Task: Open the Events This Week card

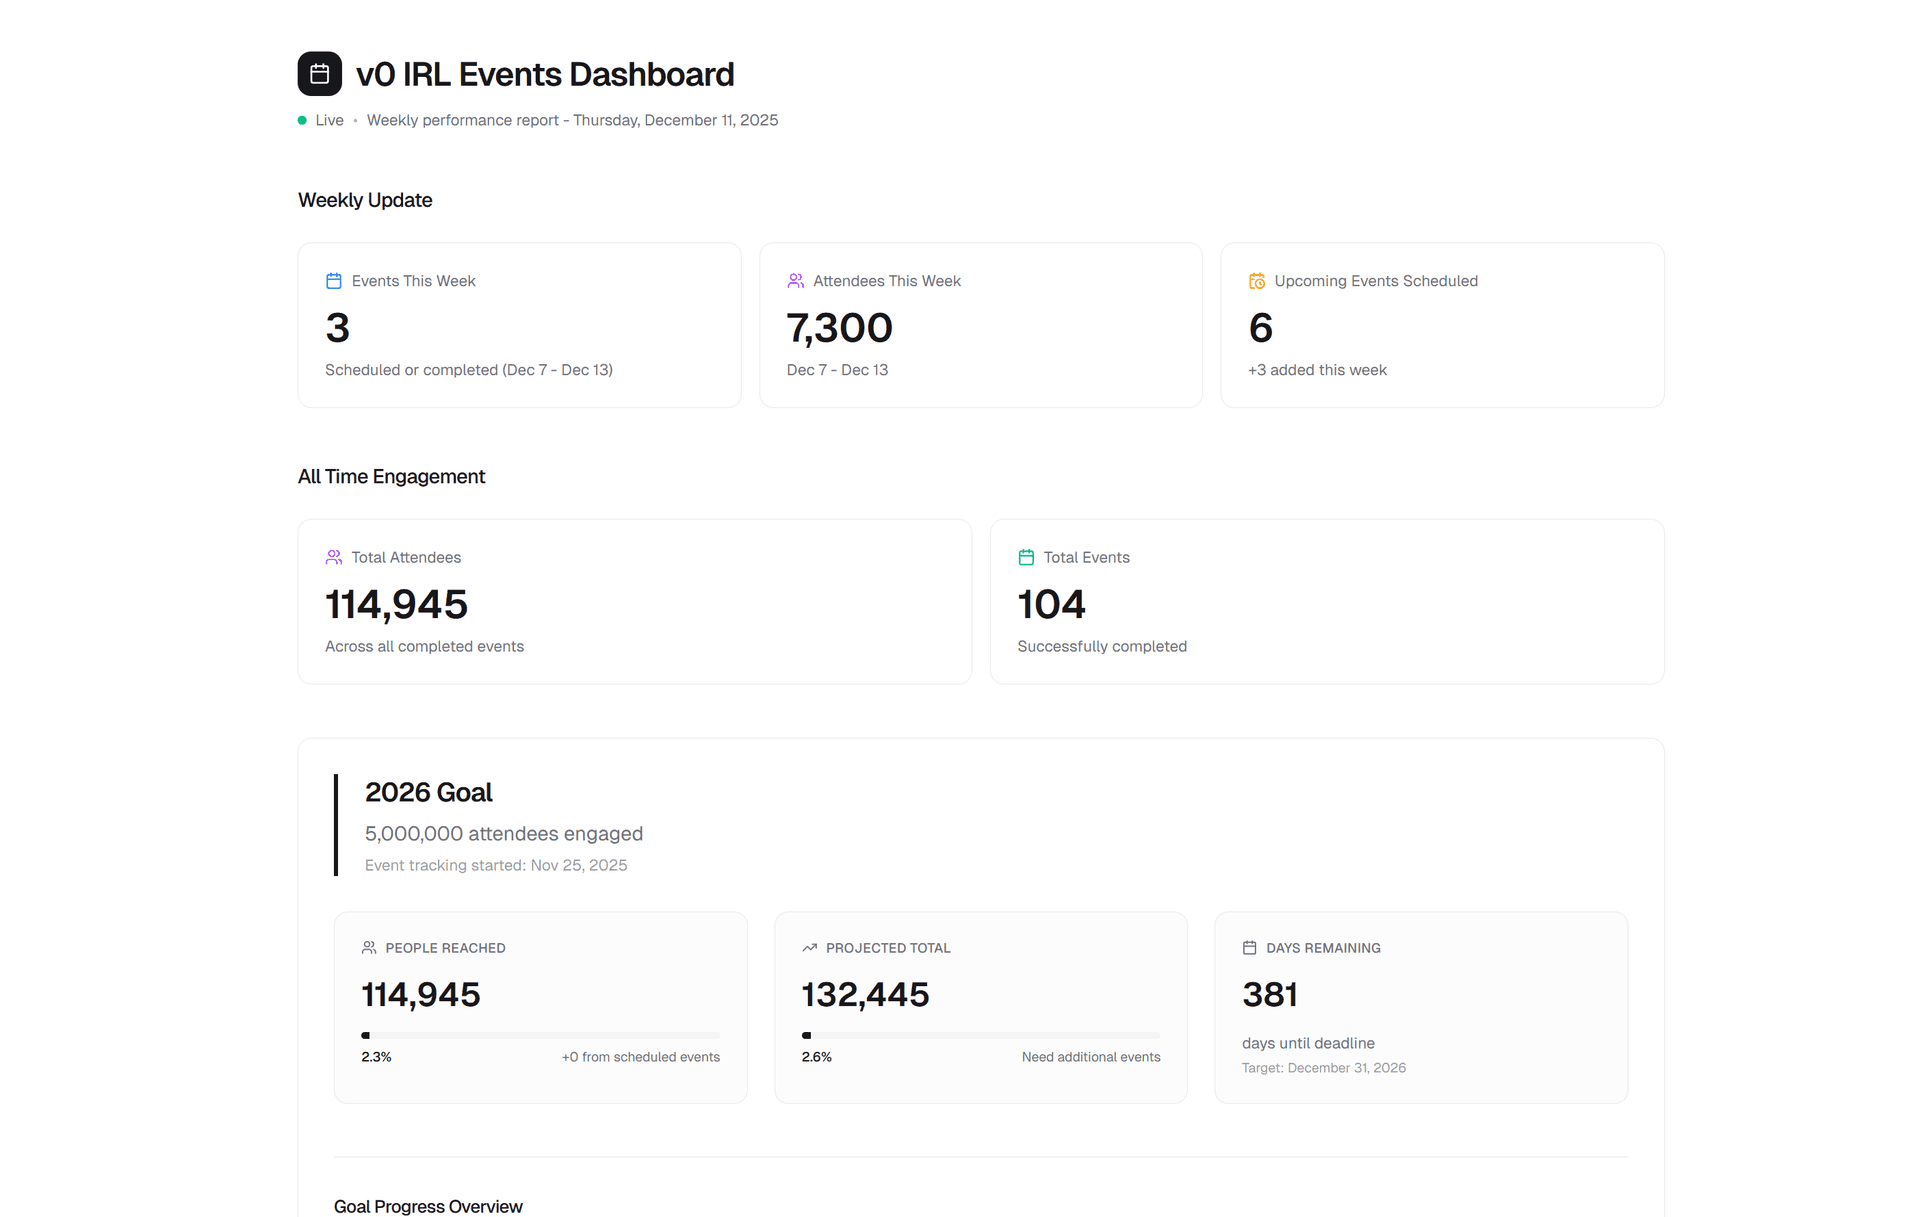Action: pos(519,325)
